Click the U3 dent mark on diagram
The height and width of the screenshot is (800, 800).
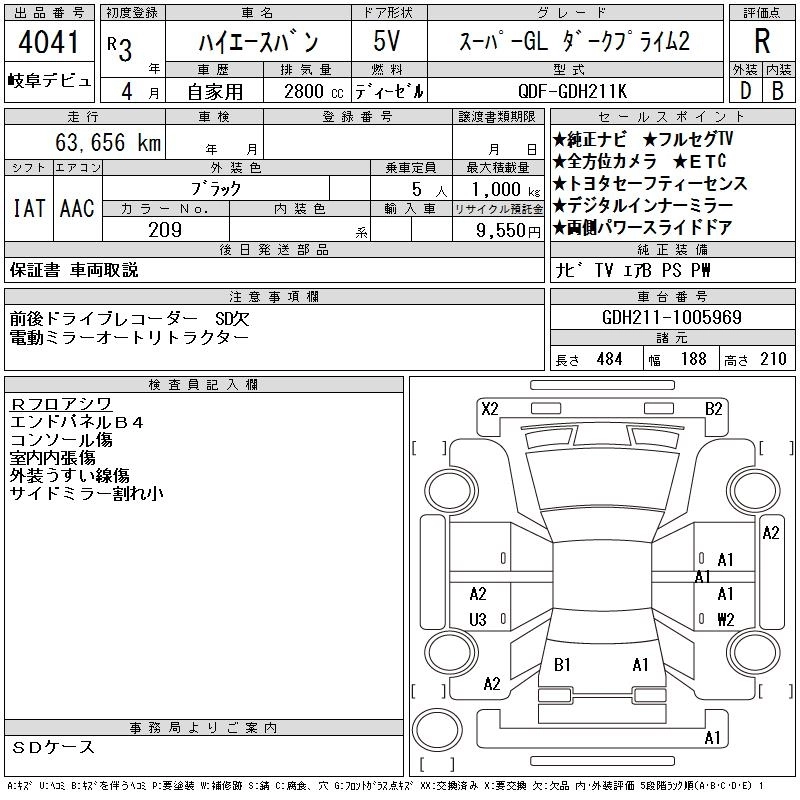click(478, 619)
